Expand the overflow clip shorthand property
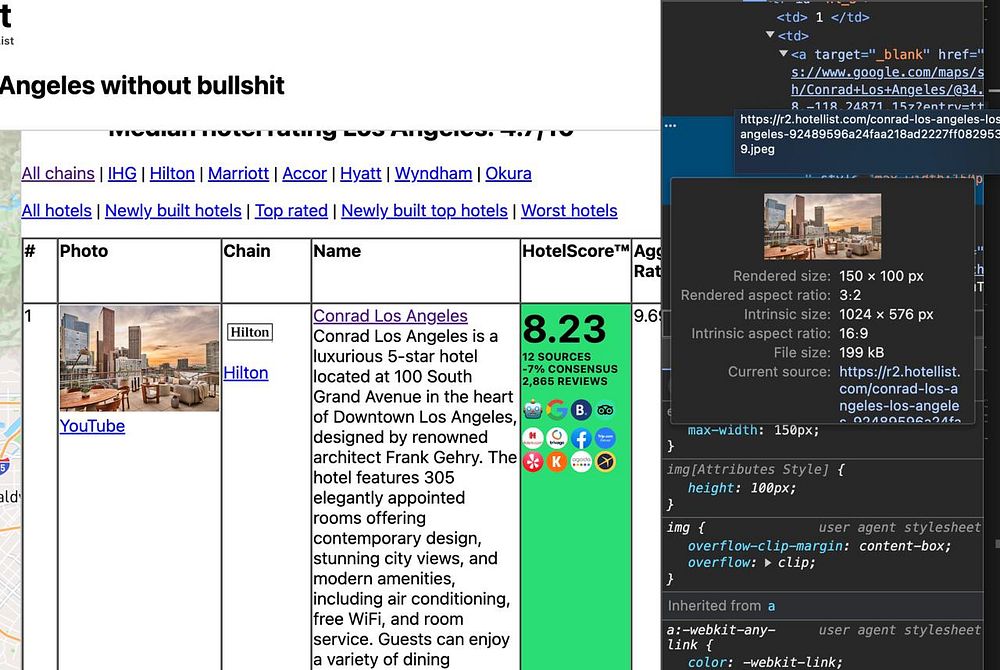The image size is (1000, 670). 768,563
